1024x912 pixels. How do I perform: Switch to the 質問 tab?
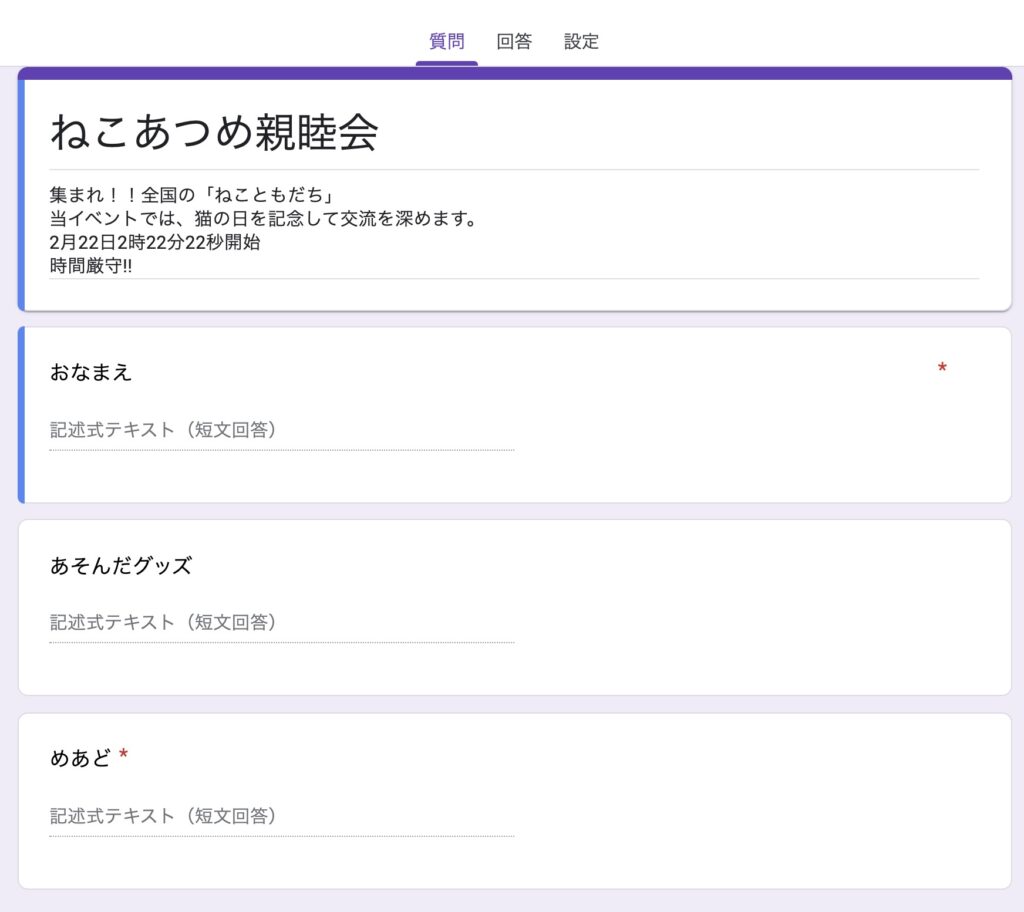point(447,41)
